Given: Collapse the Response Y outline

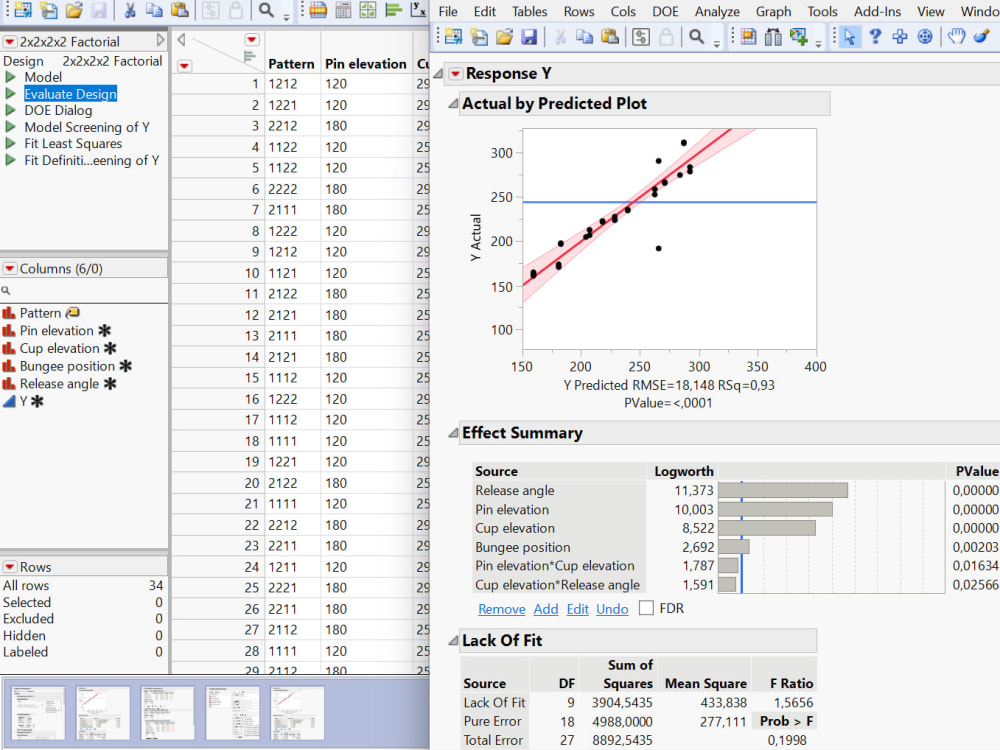Looking at the screenshot, I should [x=438, y=74].
